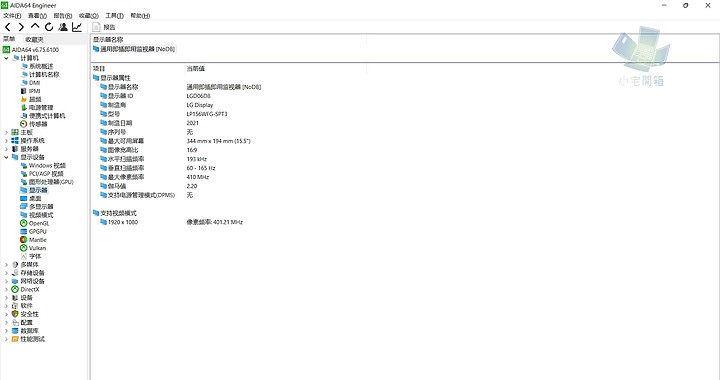
Task: Expand the 存储设备 storage node
Action: [6, 273]
